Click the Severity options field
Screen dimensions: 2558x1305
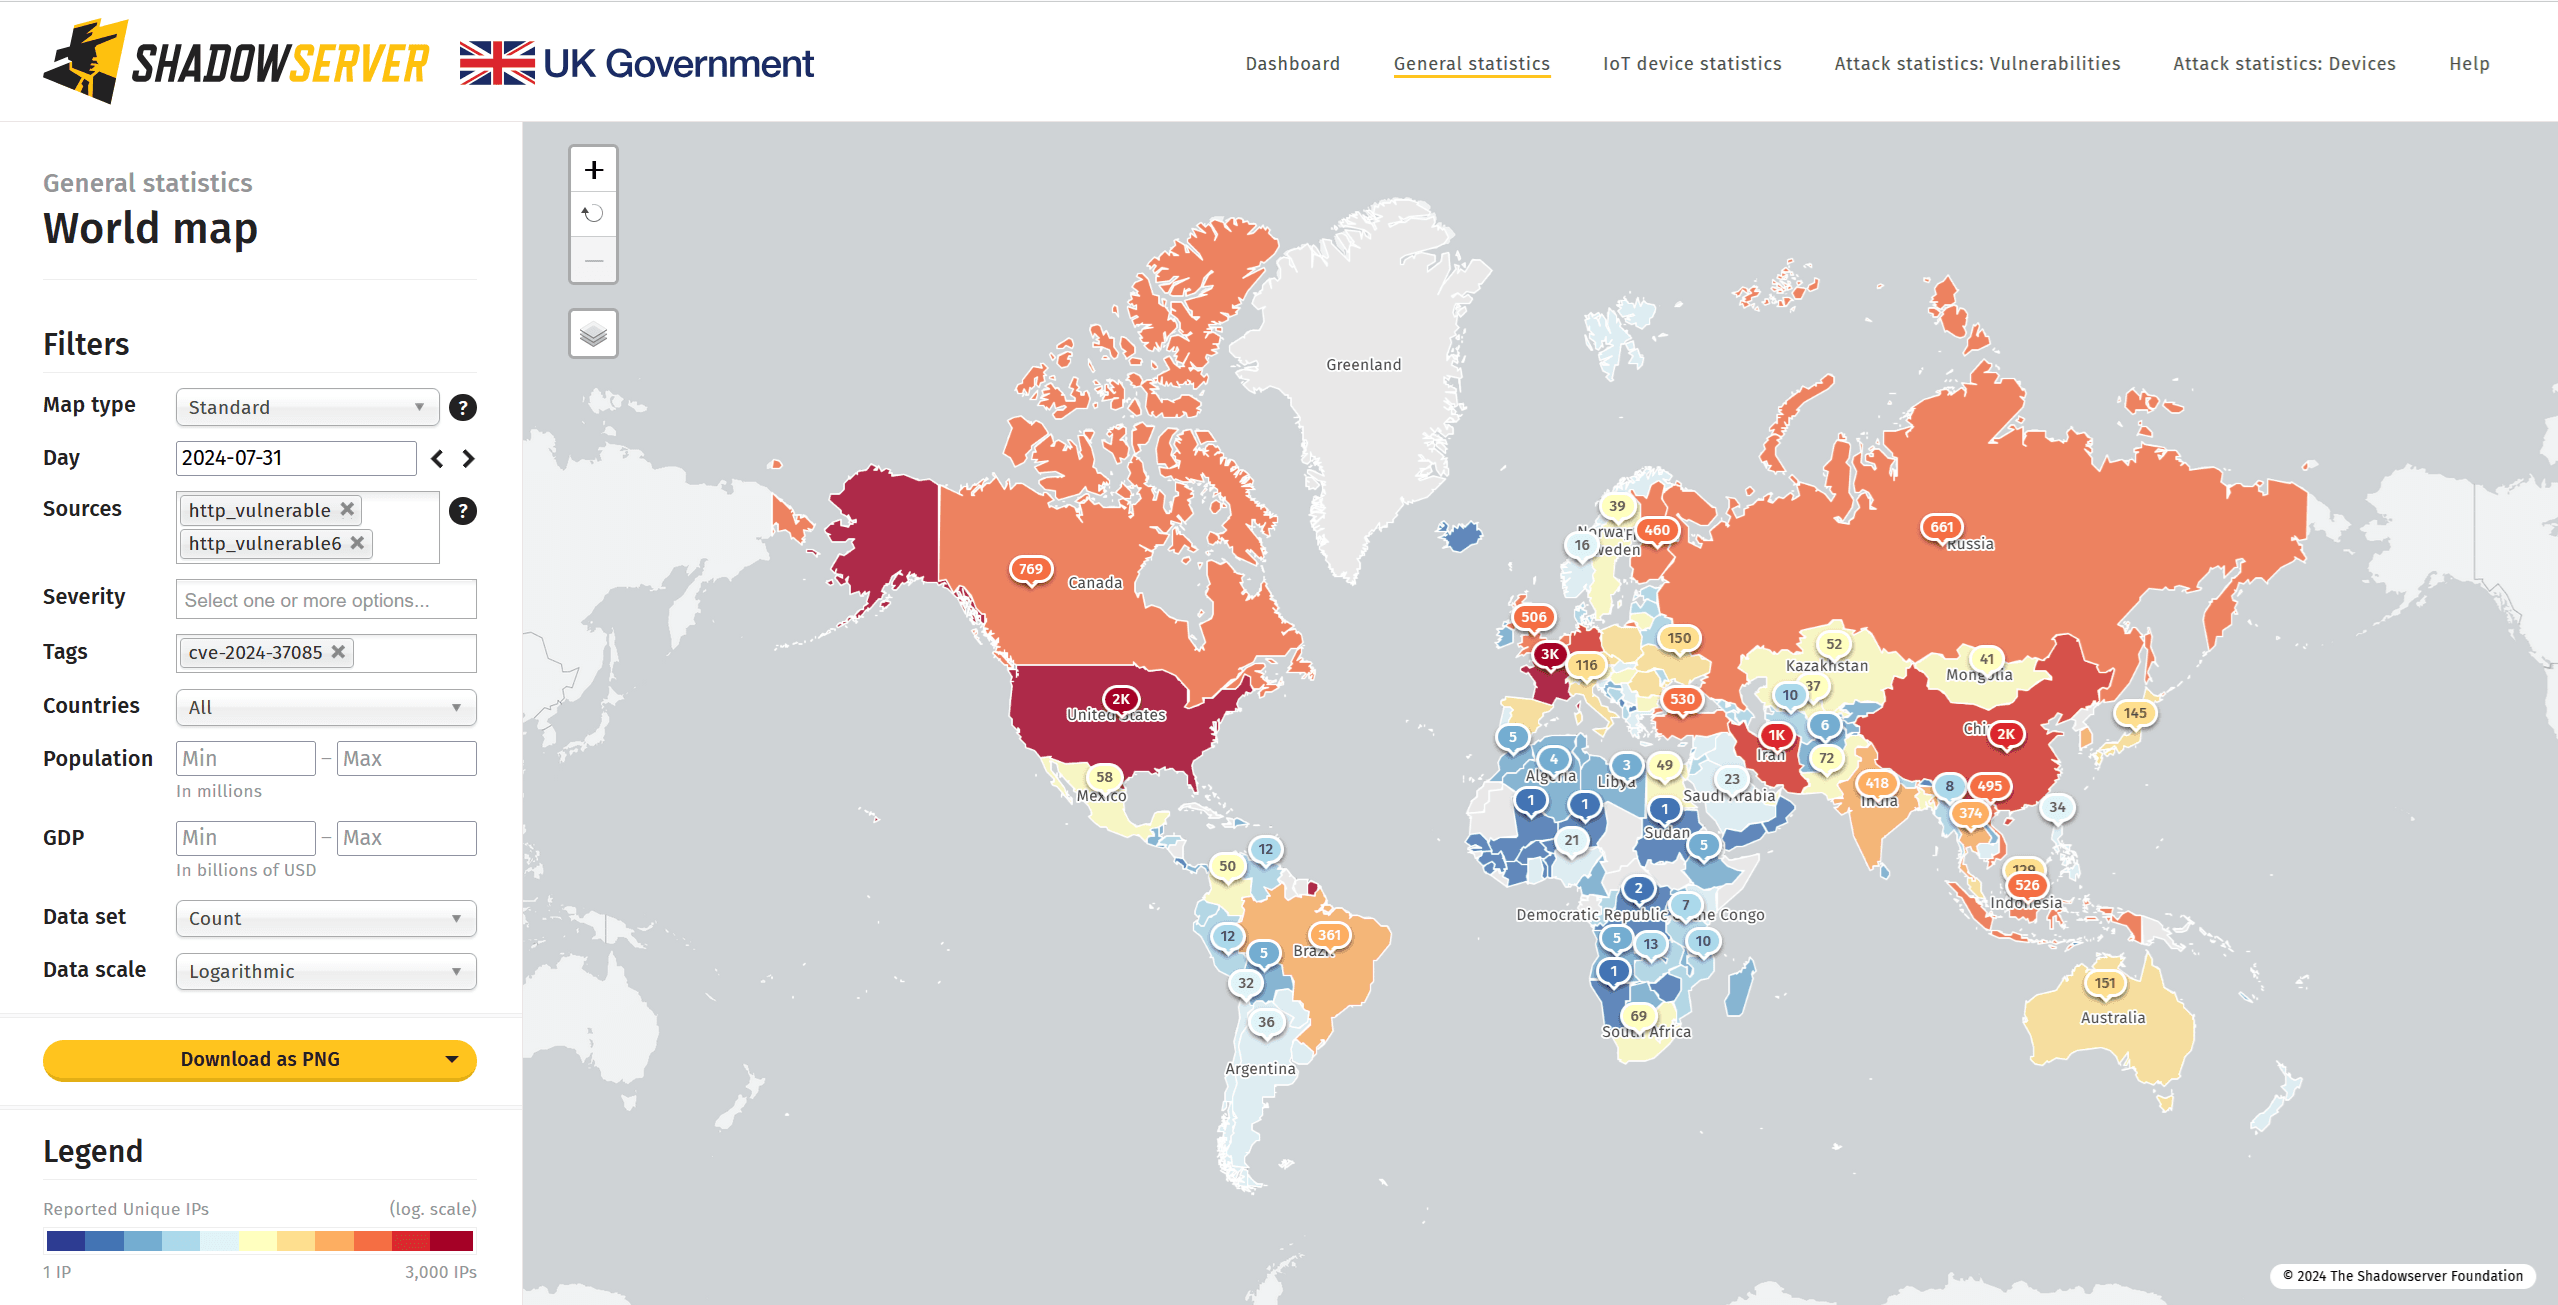coord(326,600)
